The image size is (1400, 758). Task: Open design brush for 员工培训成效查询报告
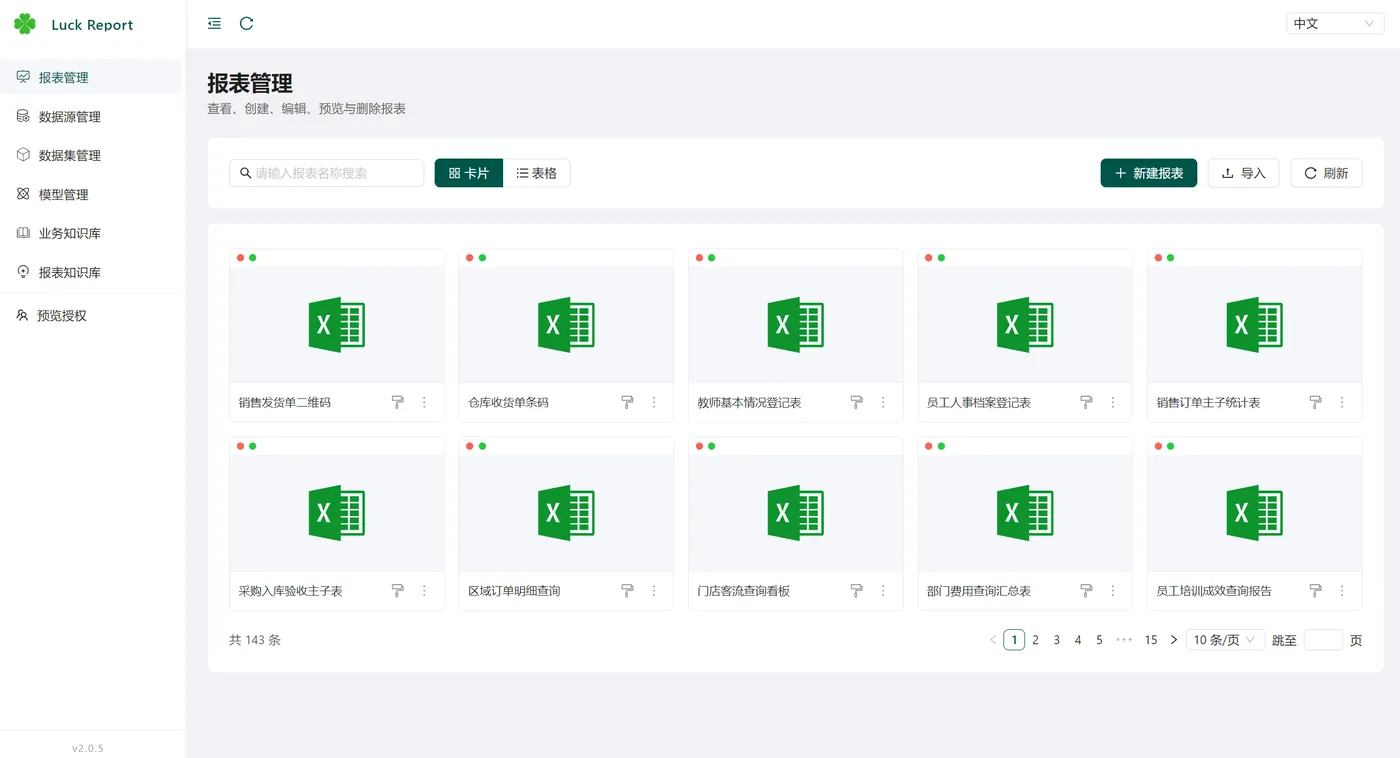point(1316,591)
